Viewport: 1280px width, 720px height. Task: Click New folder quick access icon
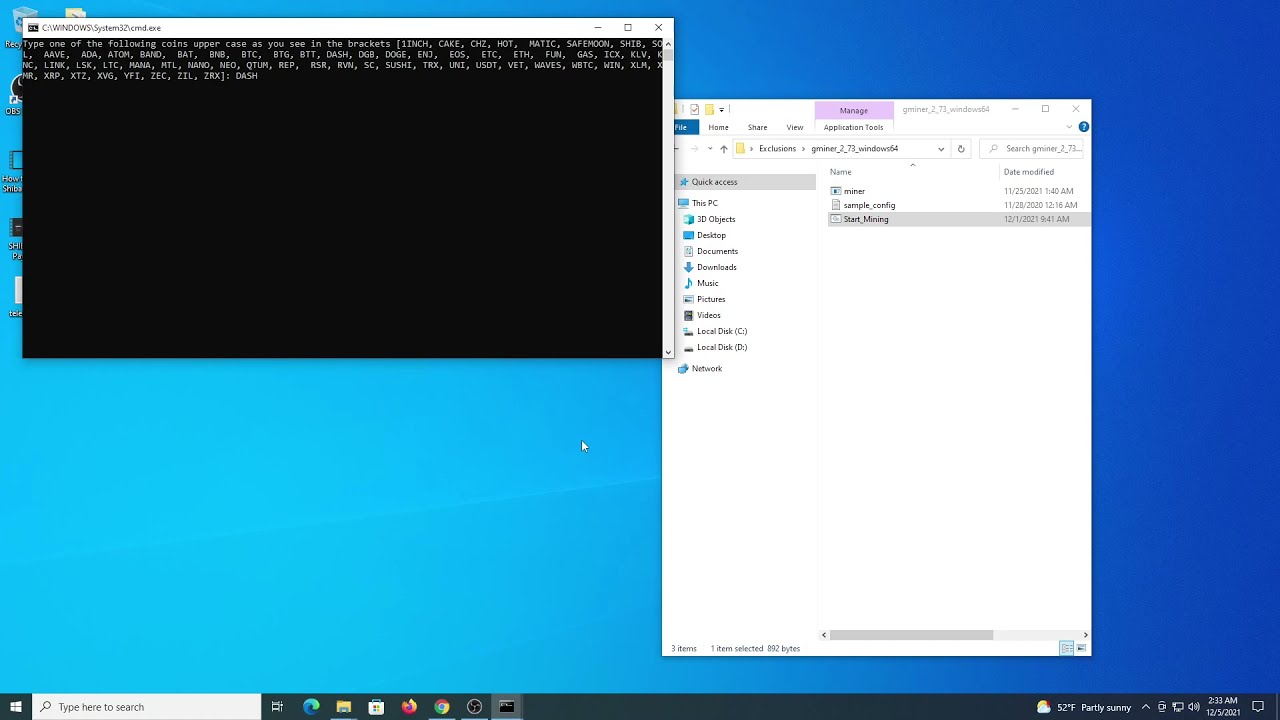(x=708, y=109)
